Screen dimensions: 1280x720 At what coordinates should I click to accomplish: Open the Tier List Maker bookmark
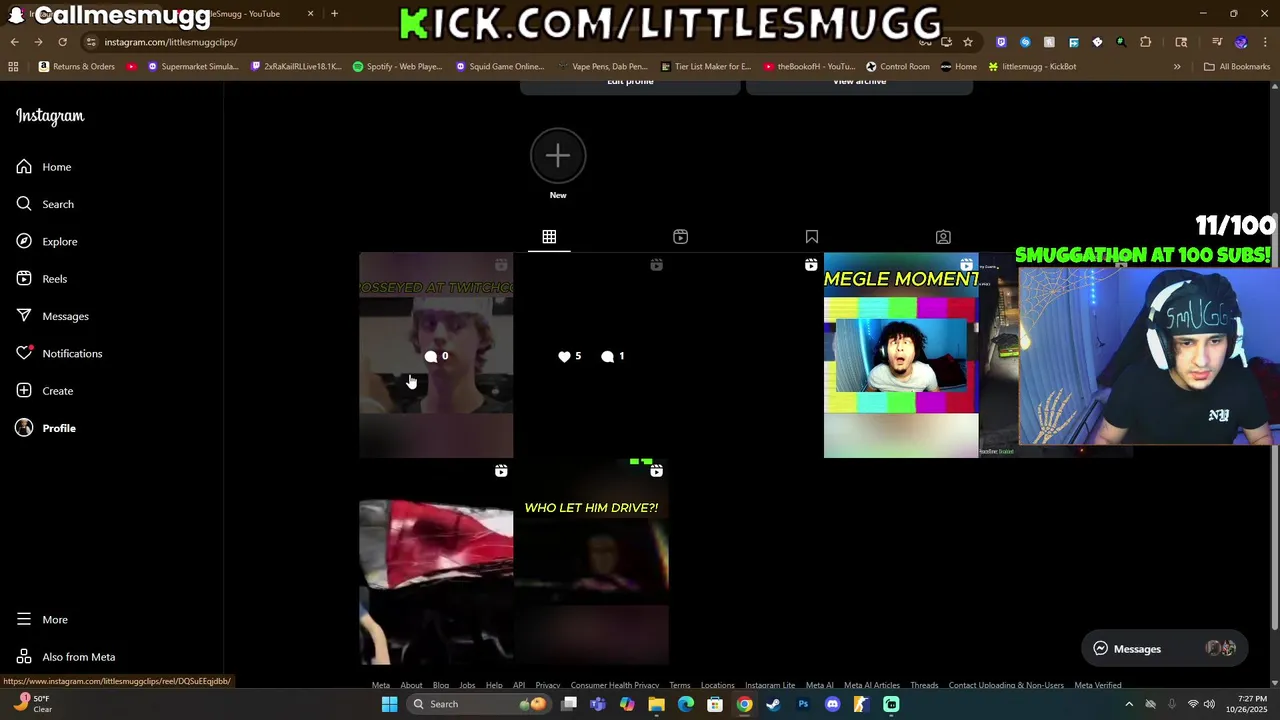[x=705, y=67]
